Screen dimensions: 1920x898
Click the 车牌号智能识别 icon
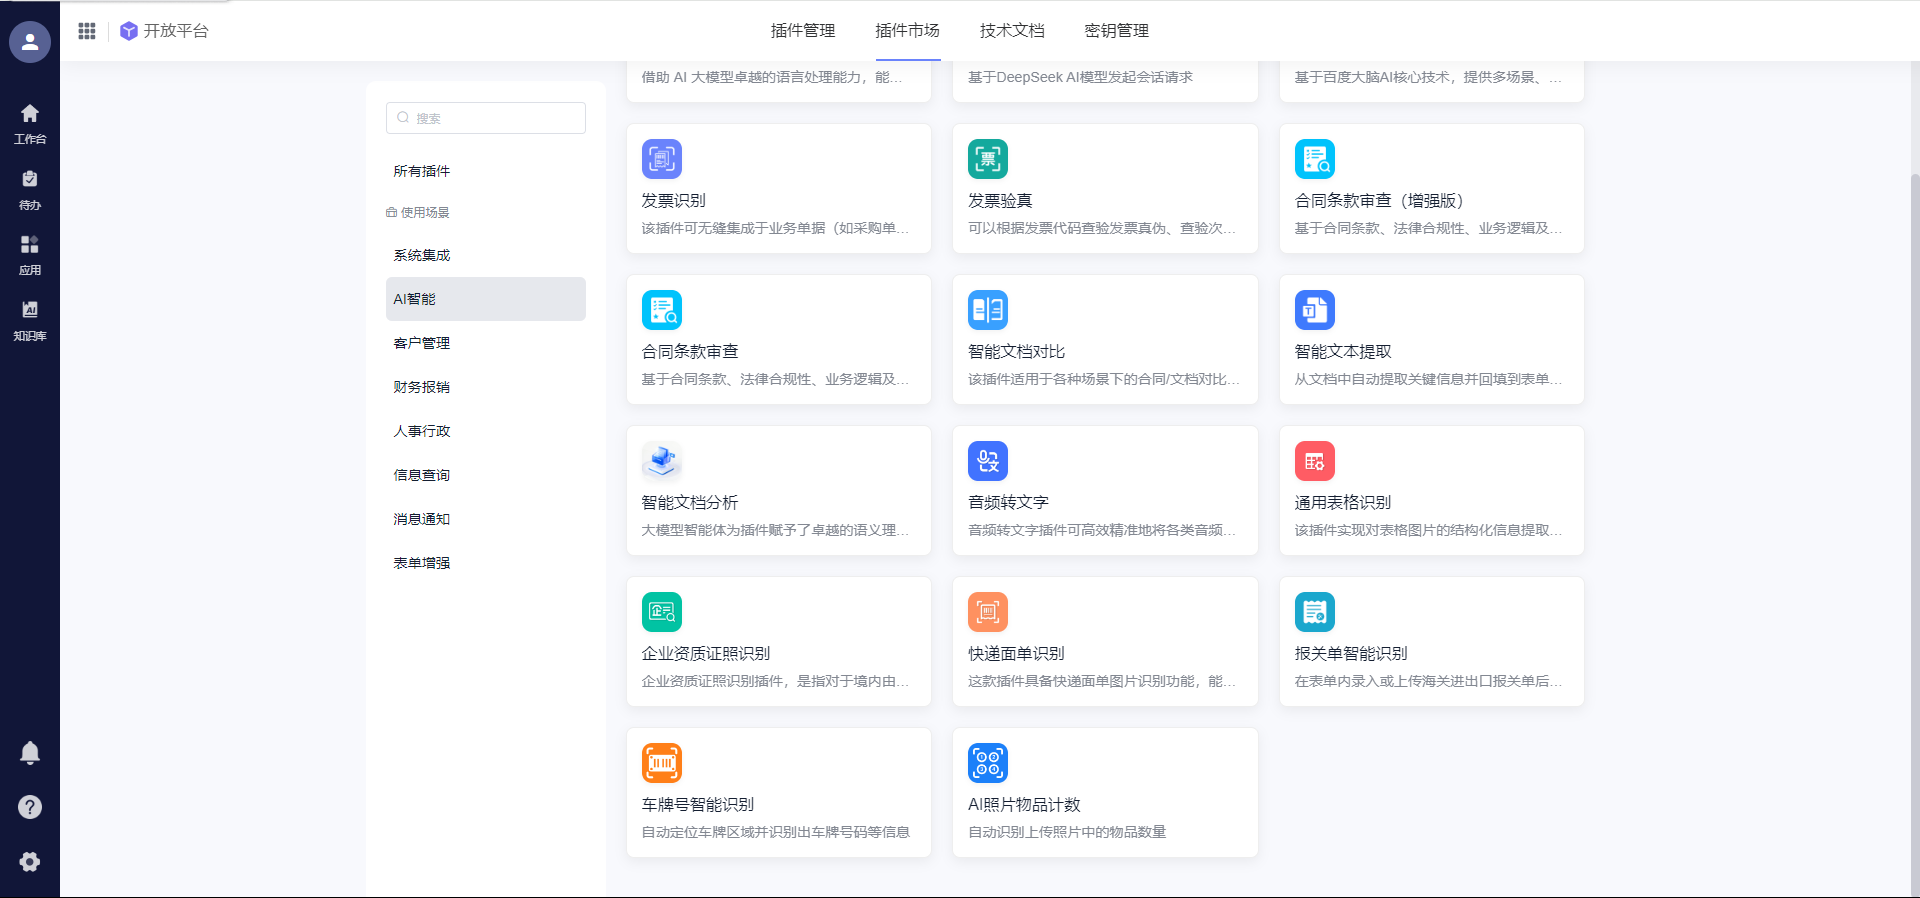pos(661,763)
